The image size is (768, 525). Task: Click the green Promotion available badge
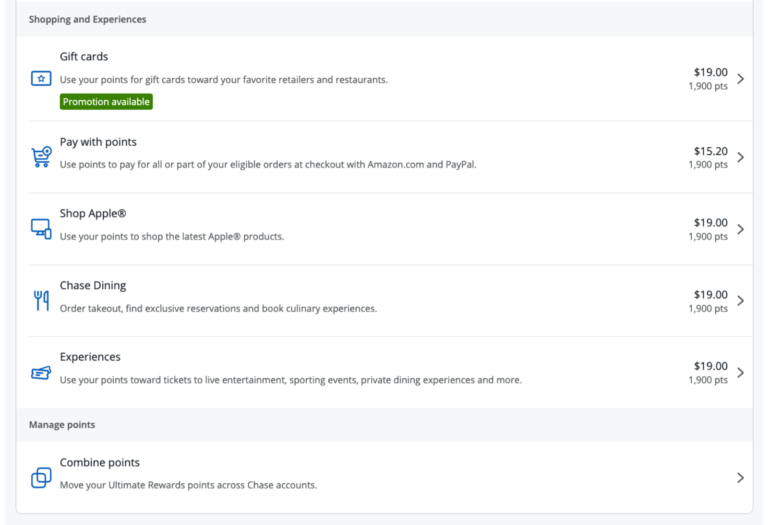tap(106, 102)
